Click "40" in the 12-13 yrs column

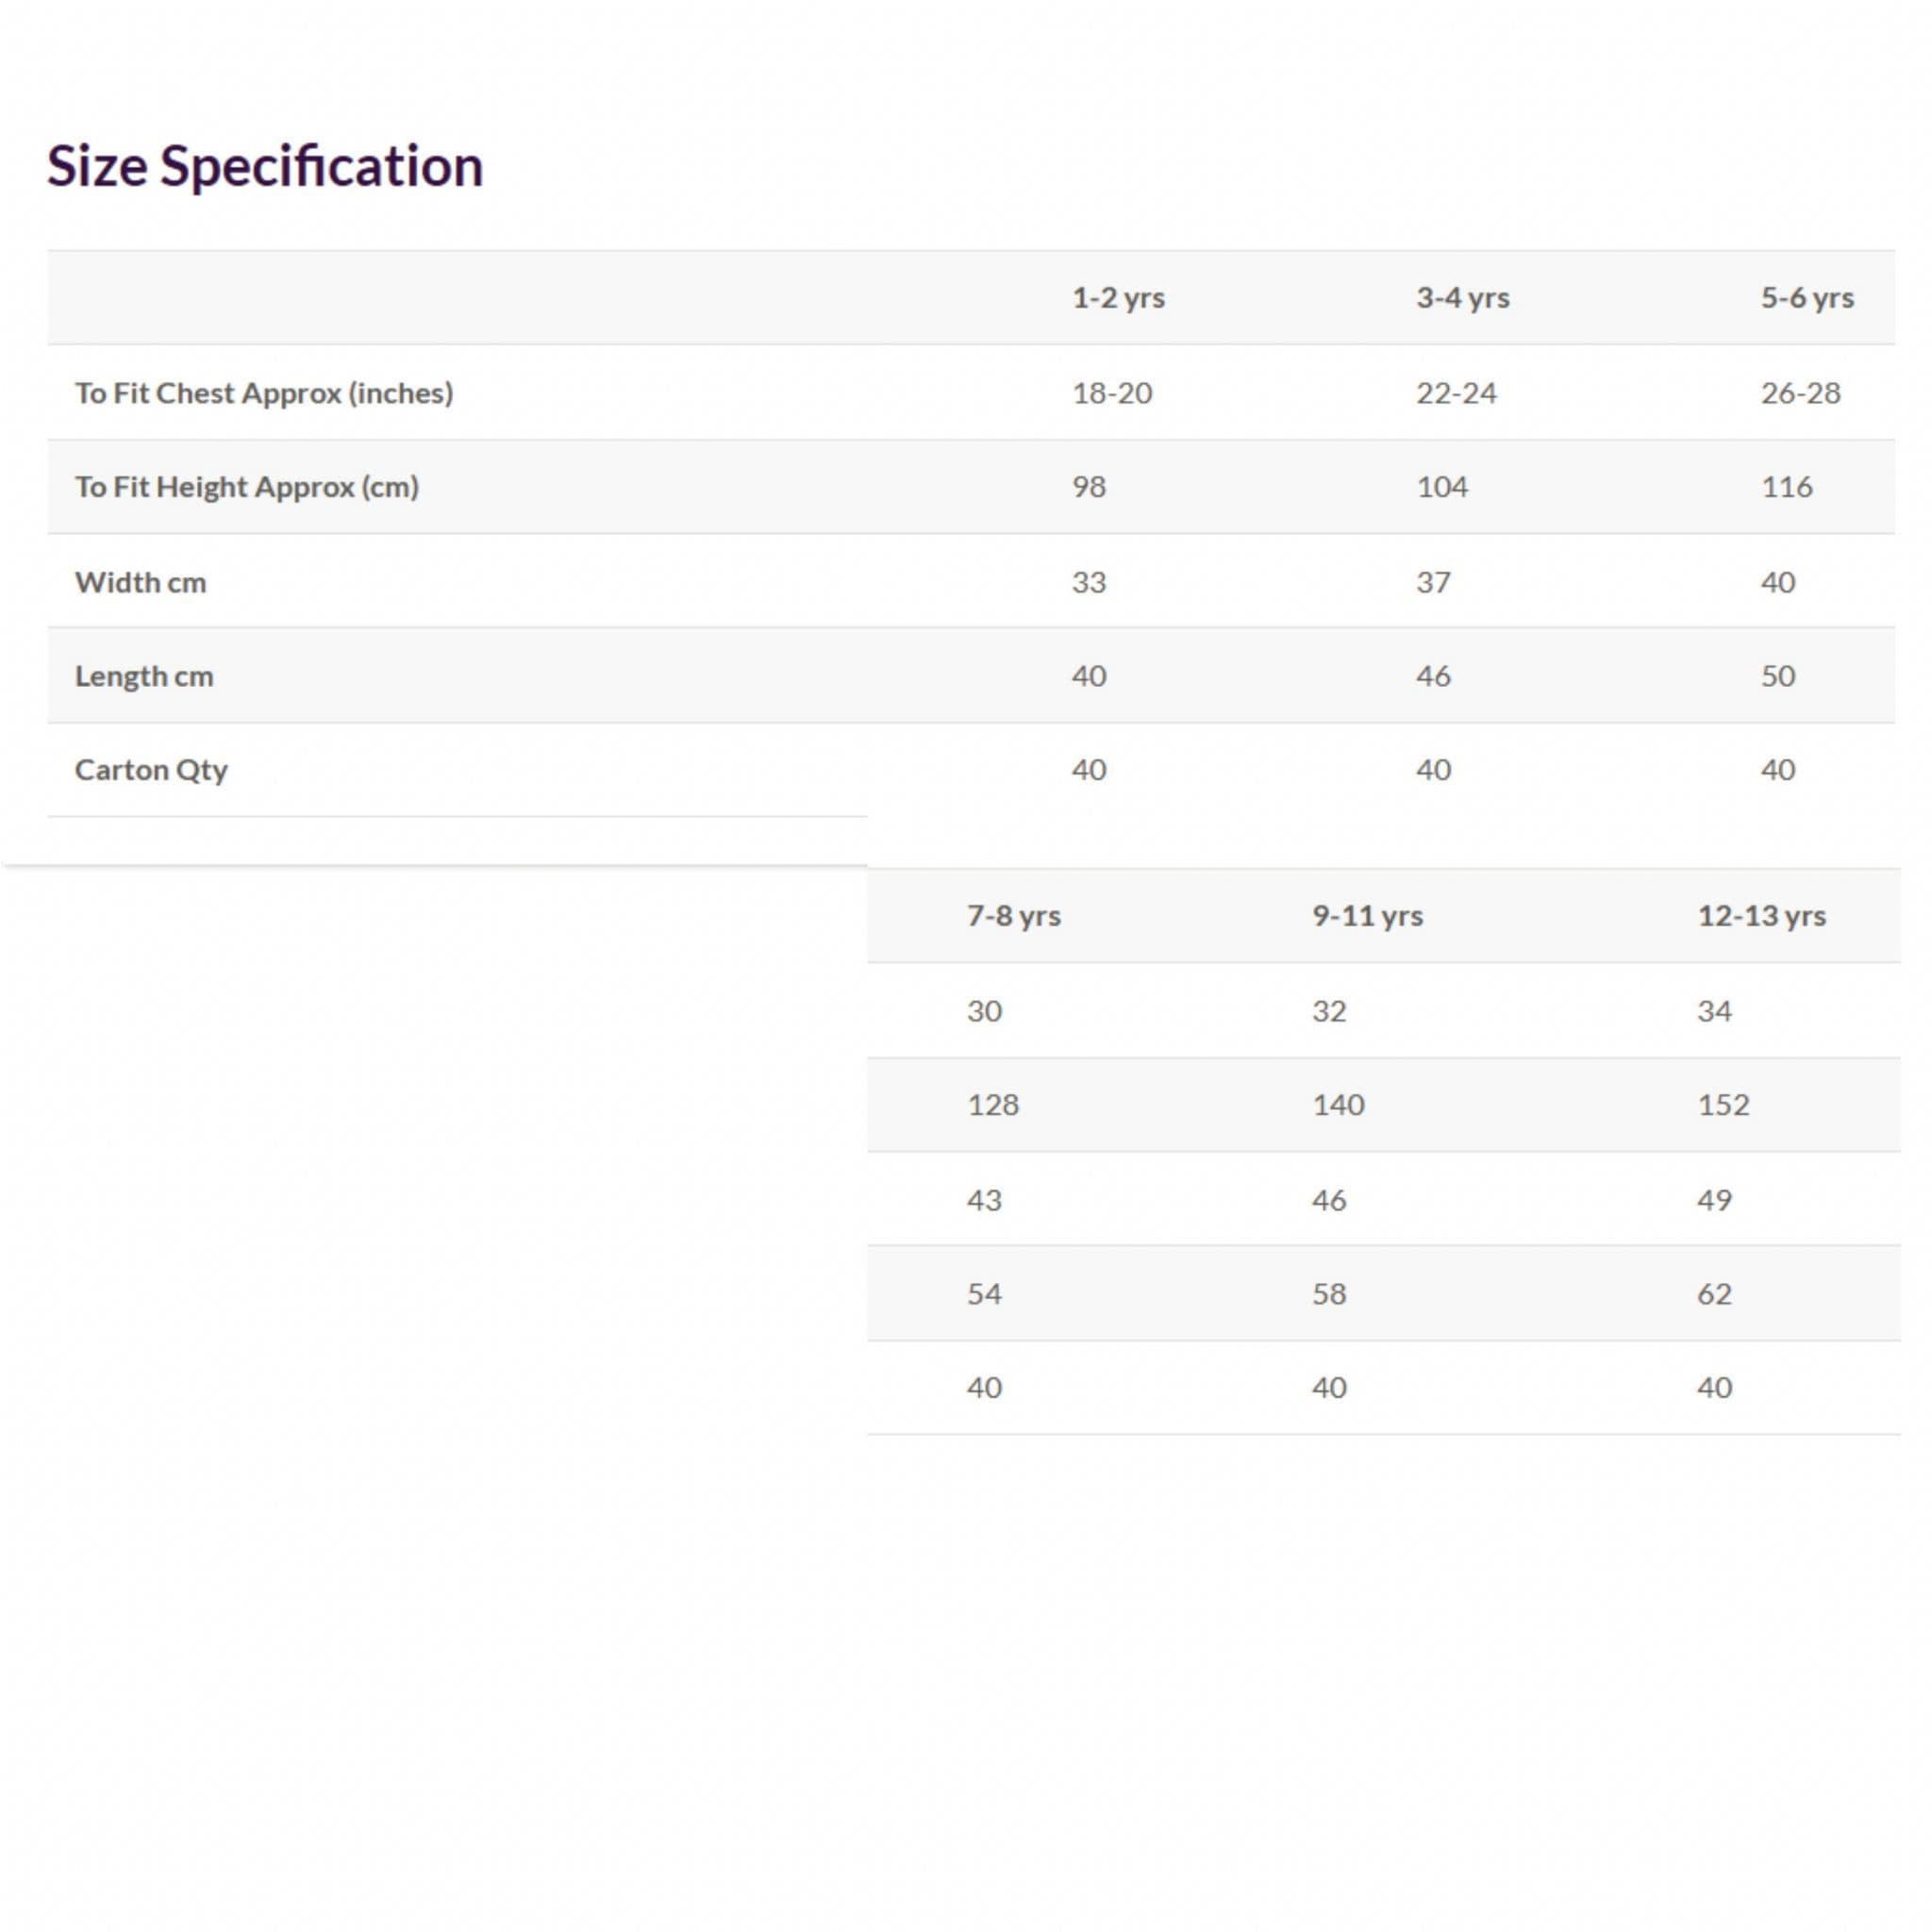1714,1388
